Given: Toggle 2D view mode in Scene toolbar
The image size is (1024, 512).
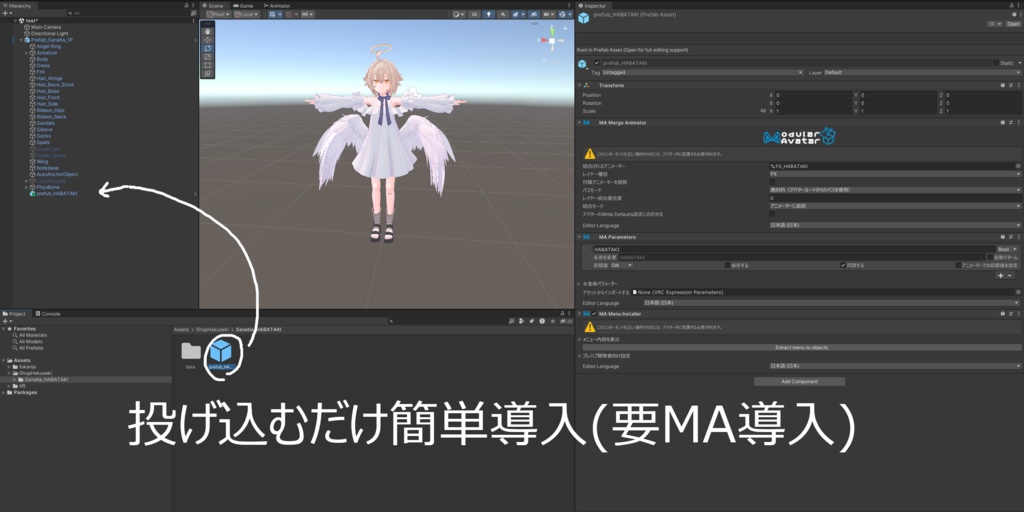Looking at the screenshot, I should [x=475, y=14].
